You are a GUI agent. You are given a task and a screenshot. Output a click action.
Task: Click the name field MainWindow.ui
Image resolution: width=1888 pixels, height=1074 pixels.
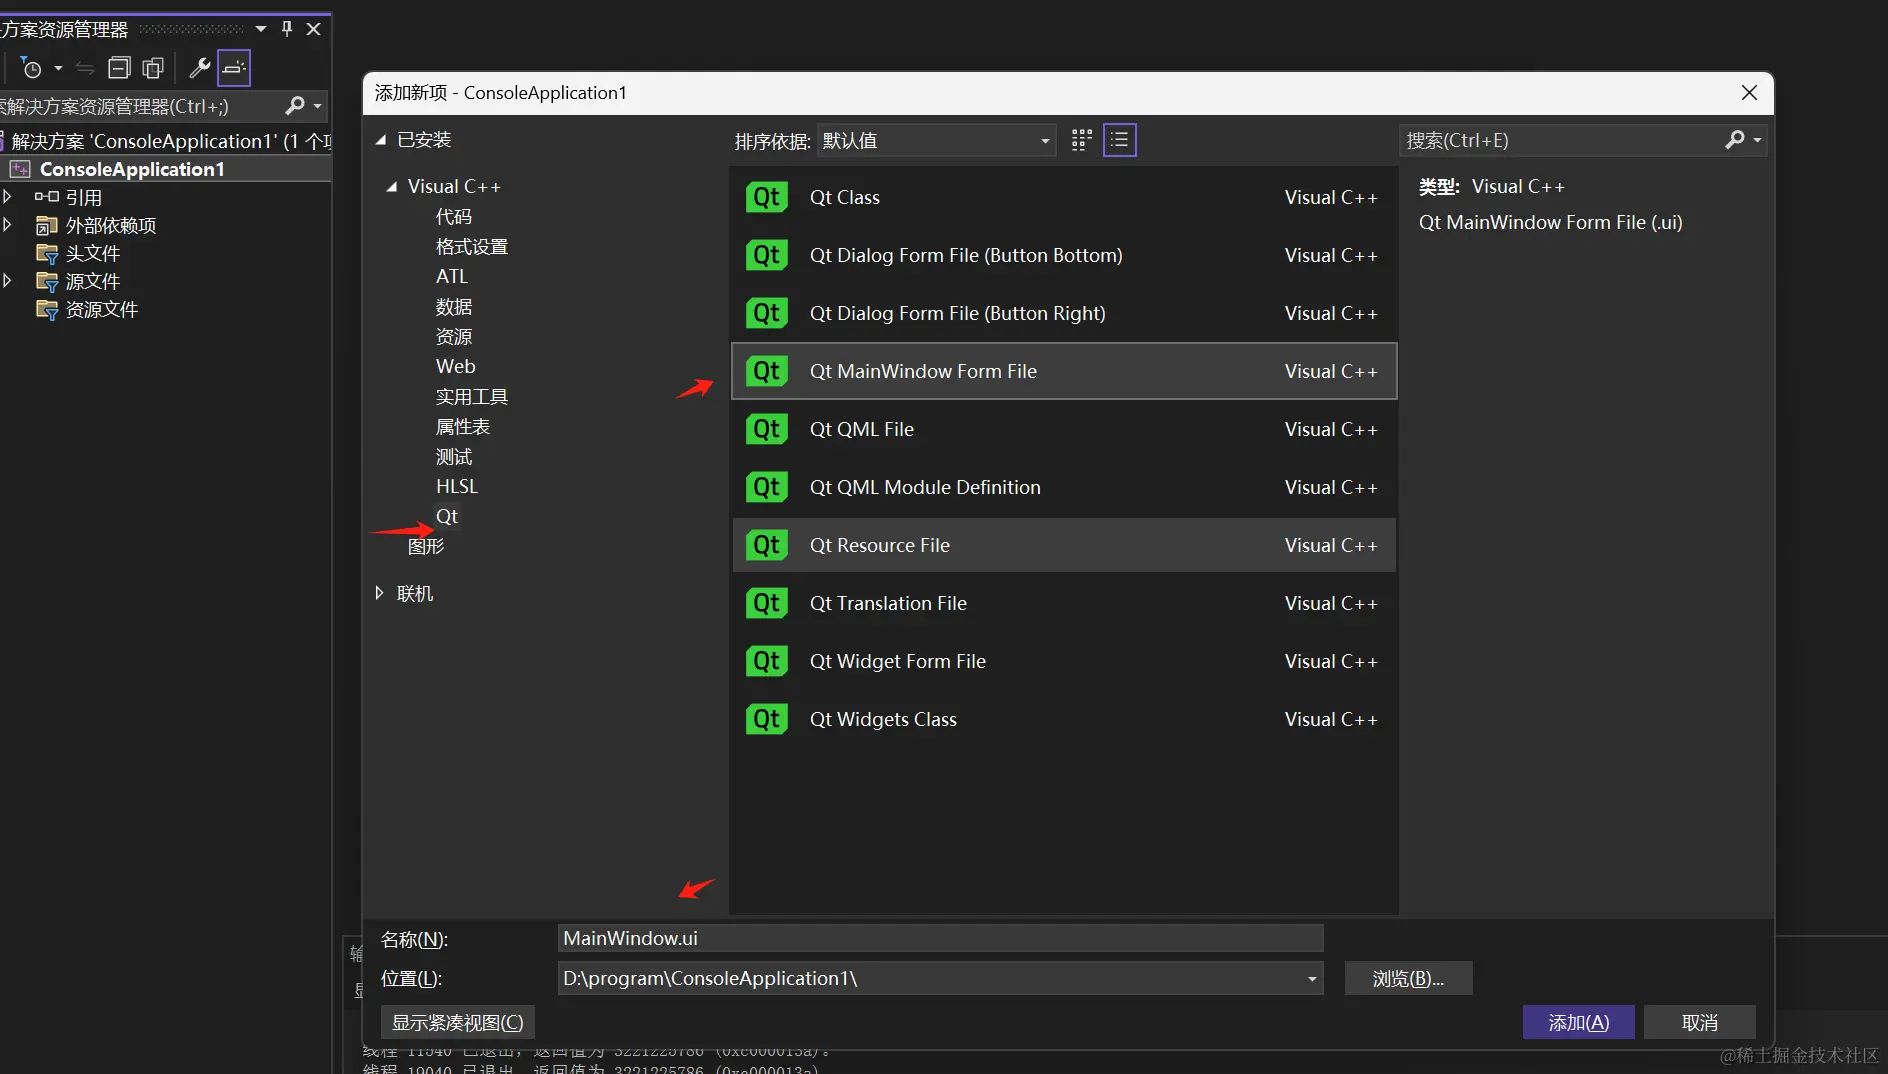940,938
